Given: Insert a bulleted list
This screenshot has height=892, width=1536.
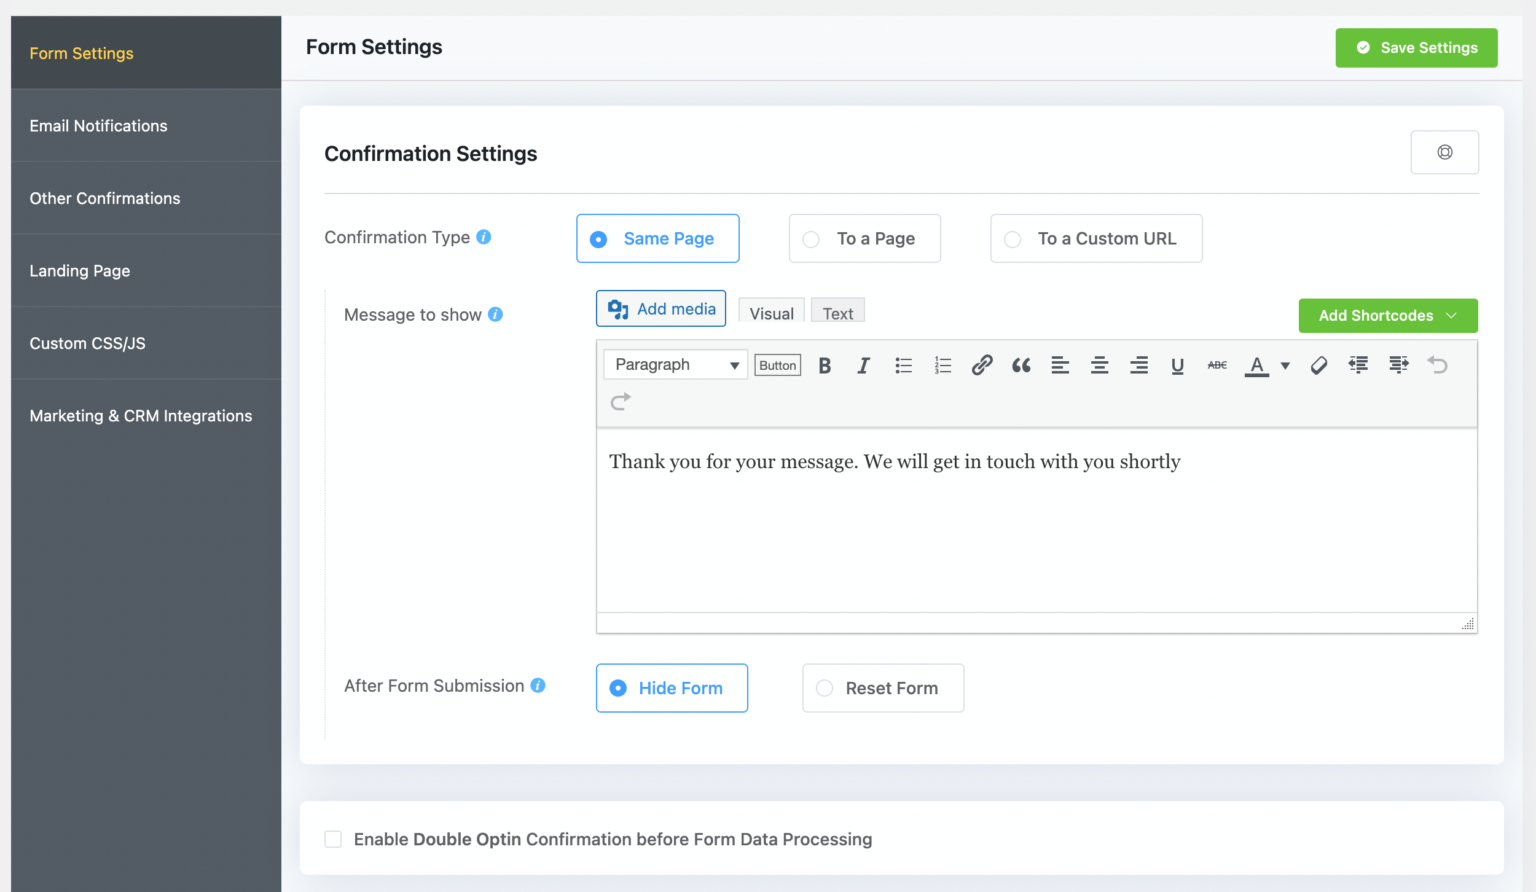Looking at the screenshot, I should click(903, 365).
